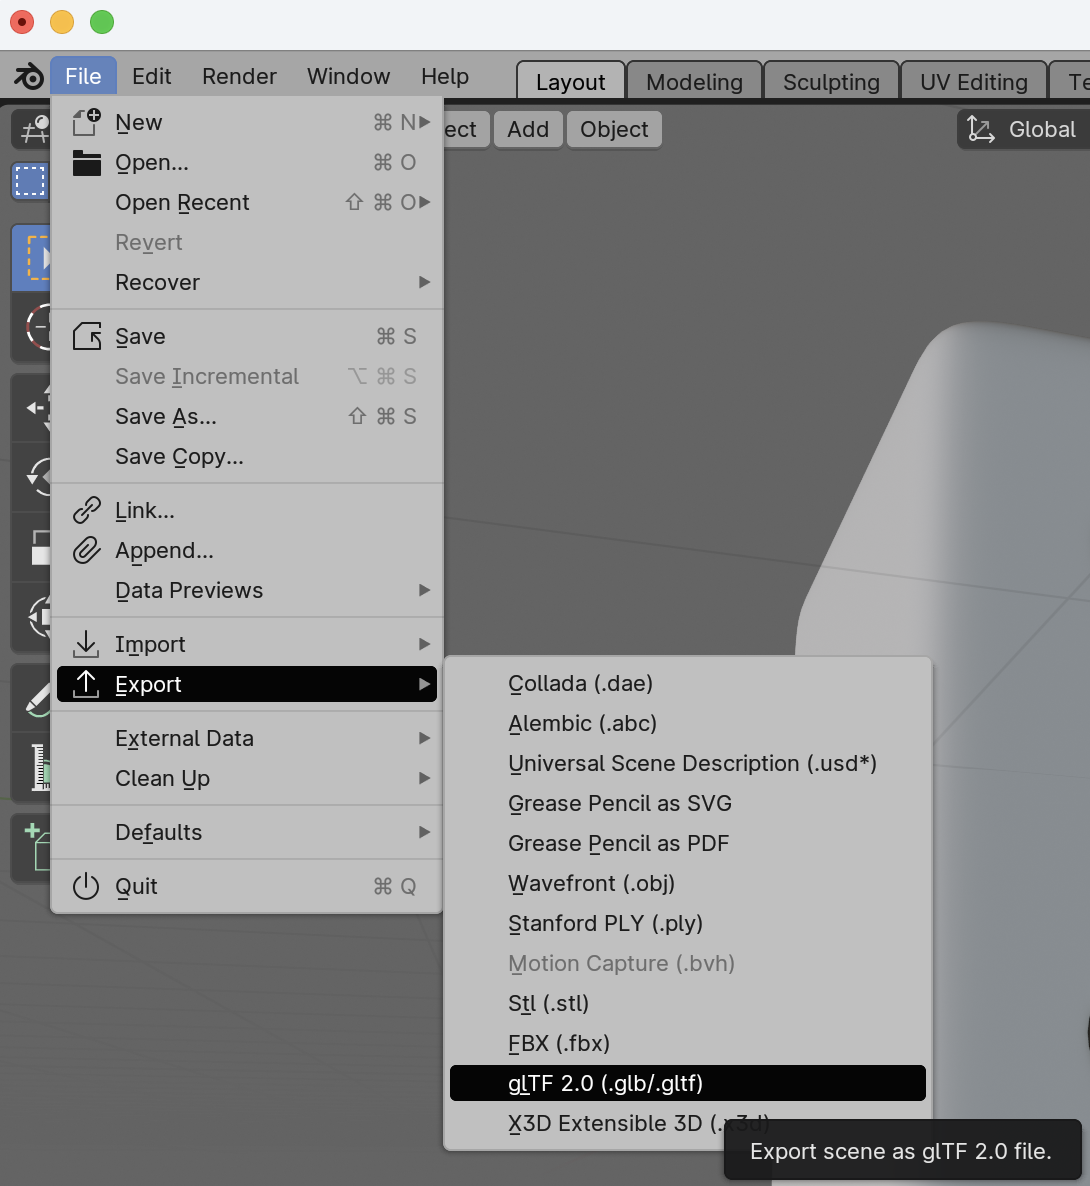Export Grease Pencil as SVG
Viewport: 1090px width, 1186px height.
(688, 803)
